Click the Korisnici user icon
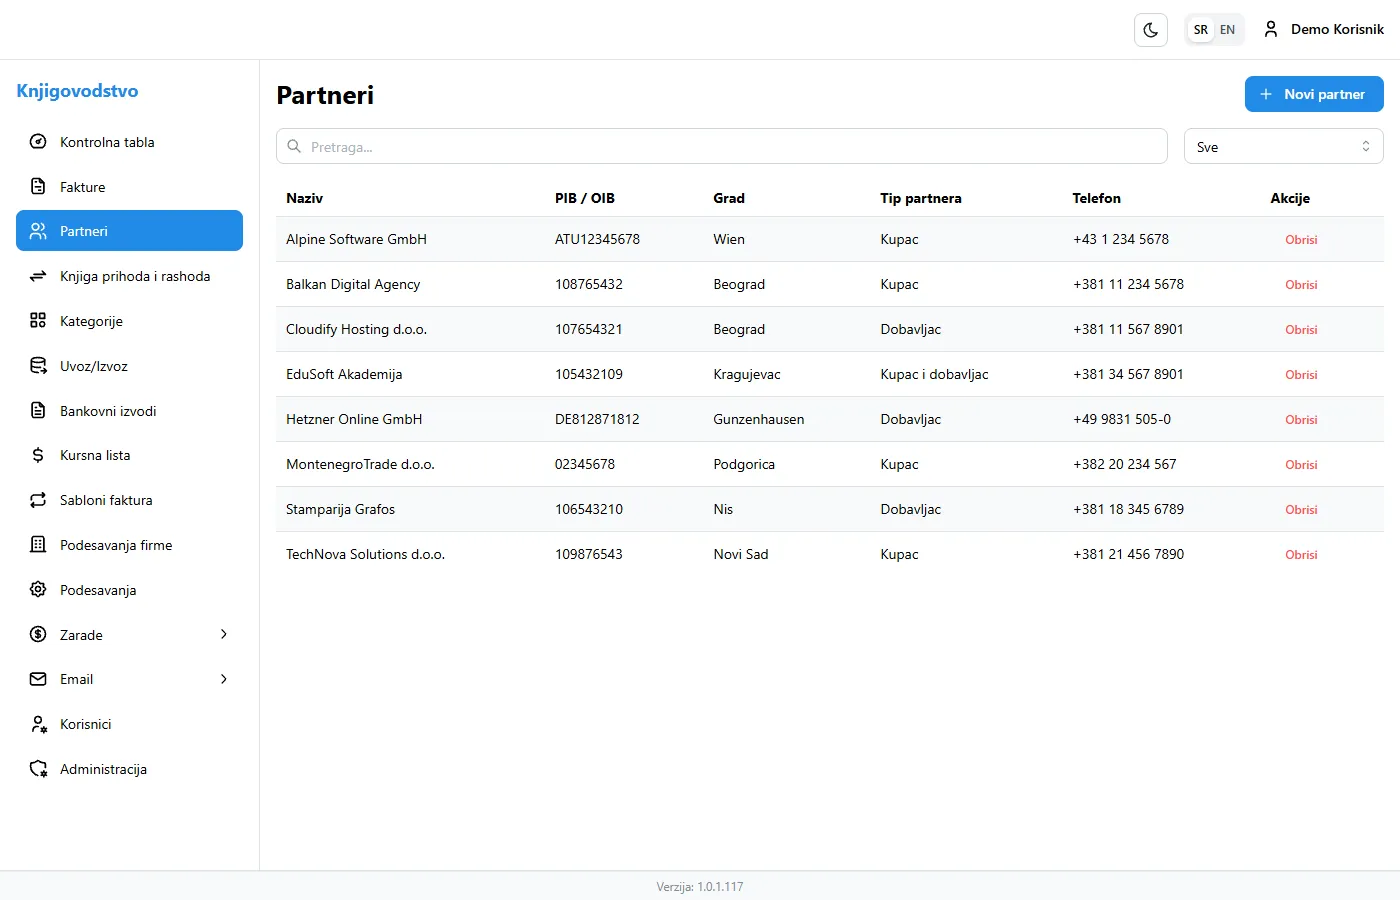The height and width of the screenshot is (900, 1400). [37, 724]
